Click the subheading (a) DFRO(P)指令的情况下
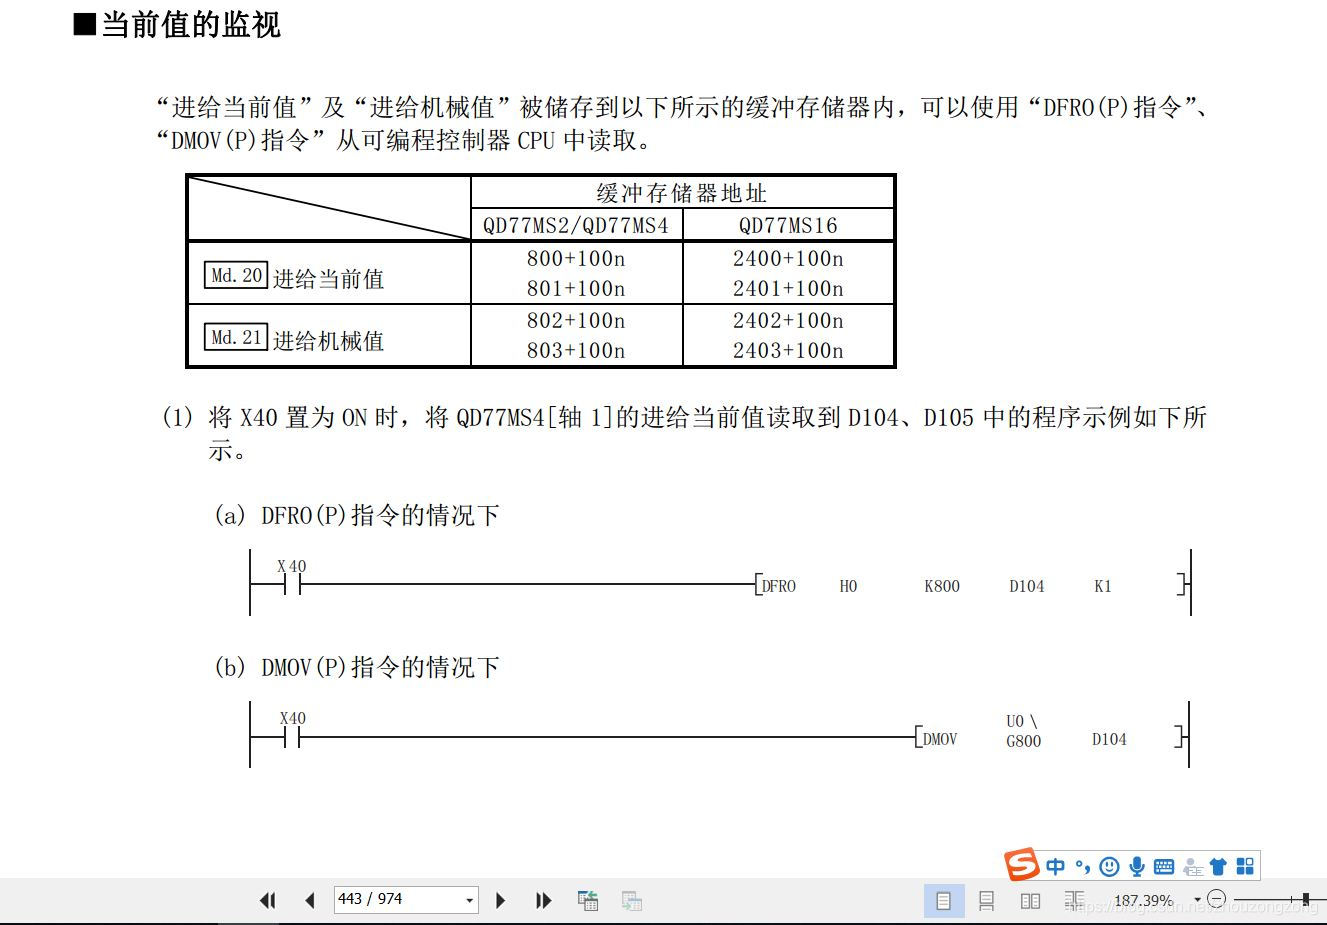 pyautogui.click(x=356, y=515)
